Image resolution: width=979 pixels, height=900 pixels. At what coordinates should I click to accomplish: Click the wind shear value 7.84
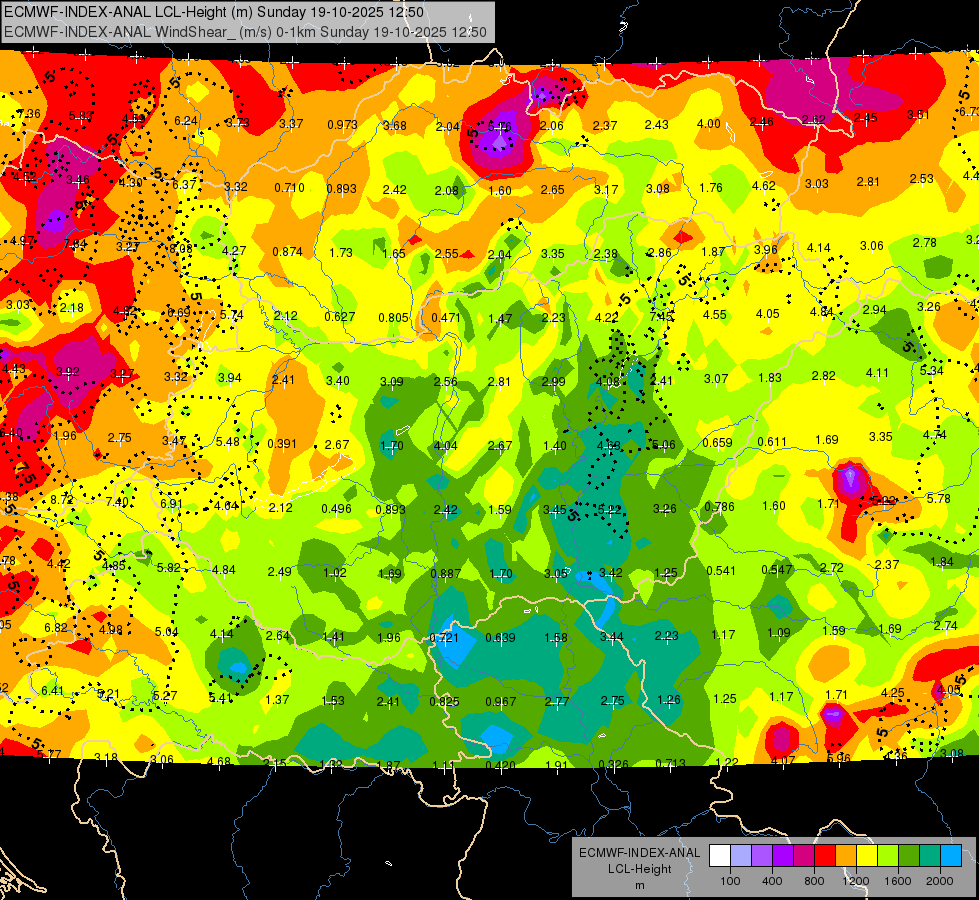tap(75, 244)
